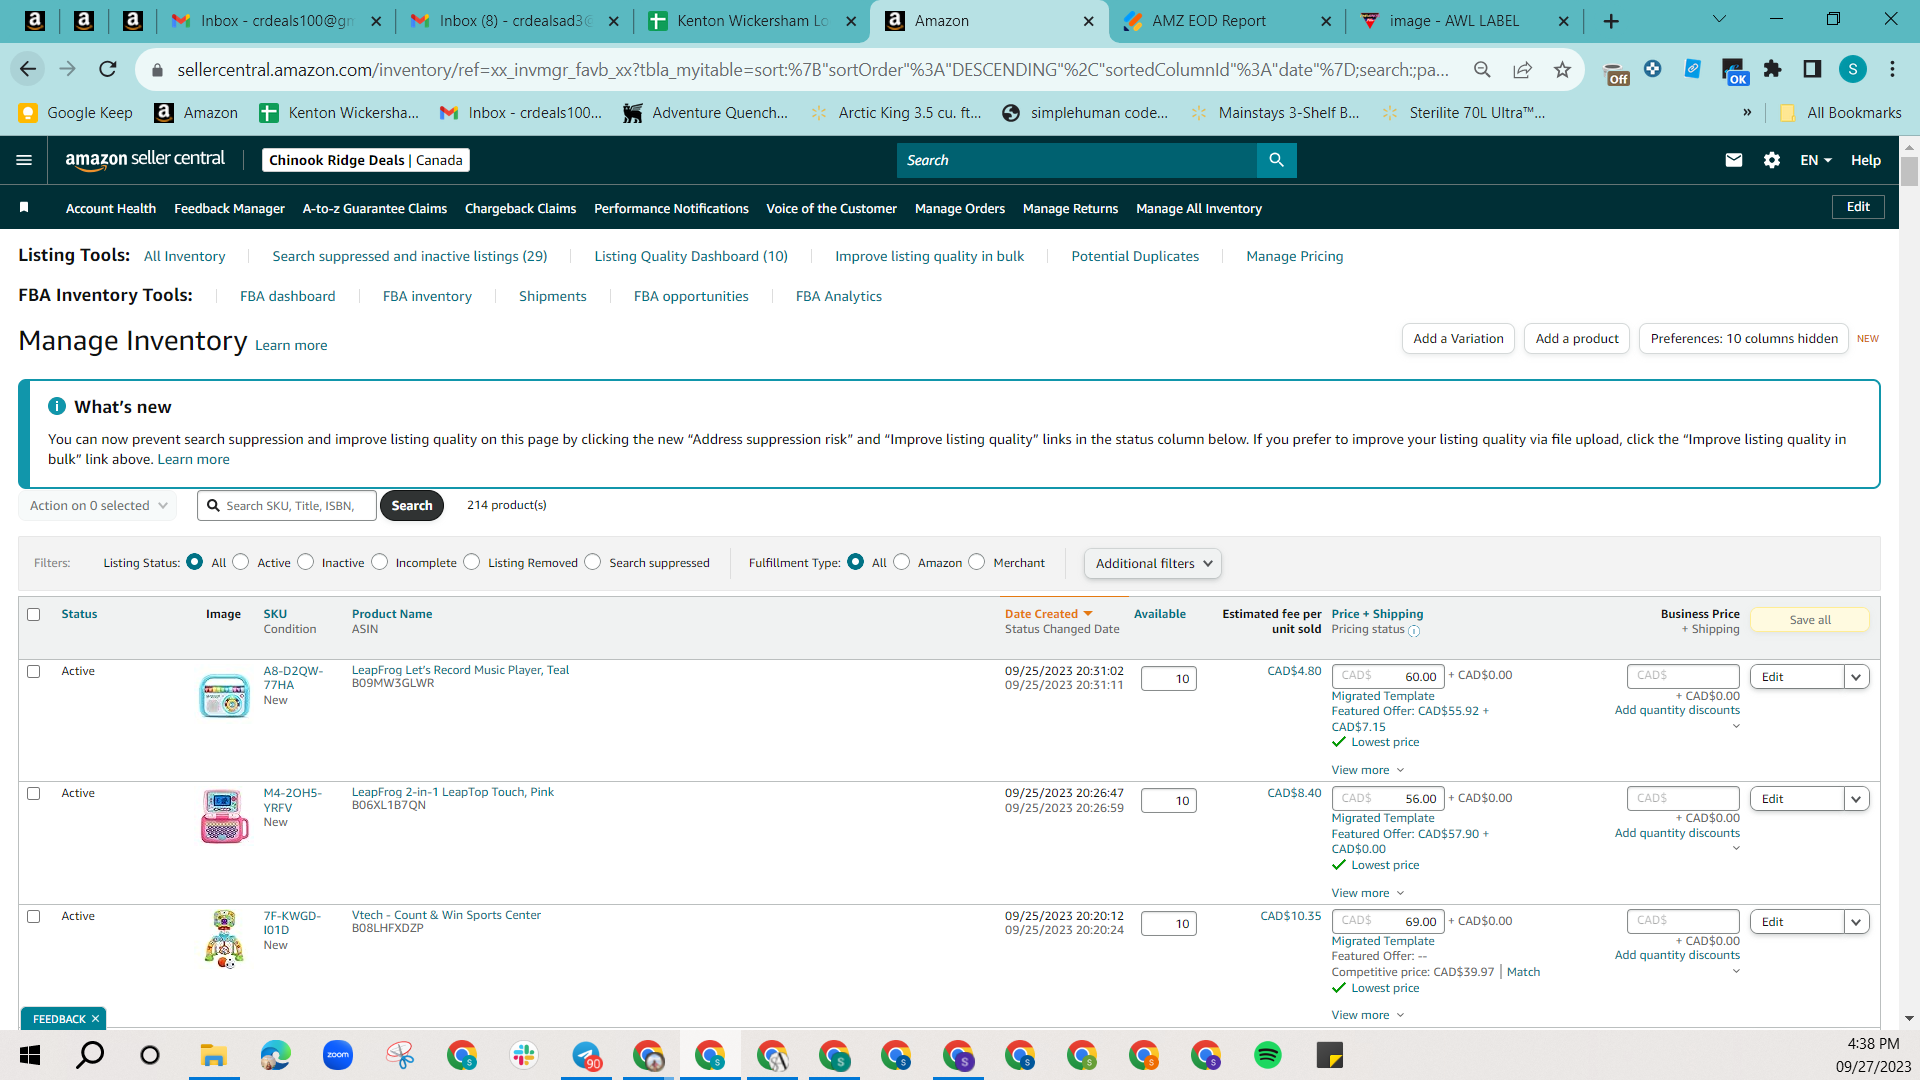This screenshot has width=1920, height=1080.
Task: Open FBA dashboard link
Action: (288, 296)
